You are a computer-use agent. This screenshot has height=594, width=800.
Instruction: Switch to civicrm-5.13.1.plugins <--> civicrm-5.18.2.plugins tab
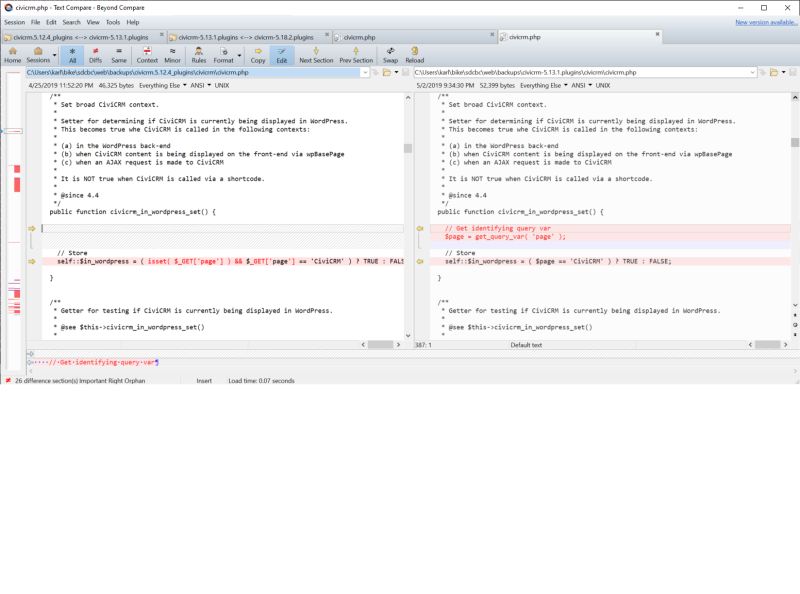click(246, 37)
